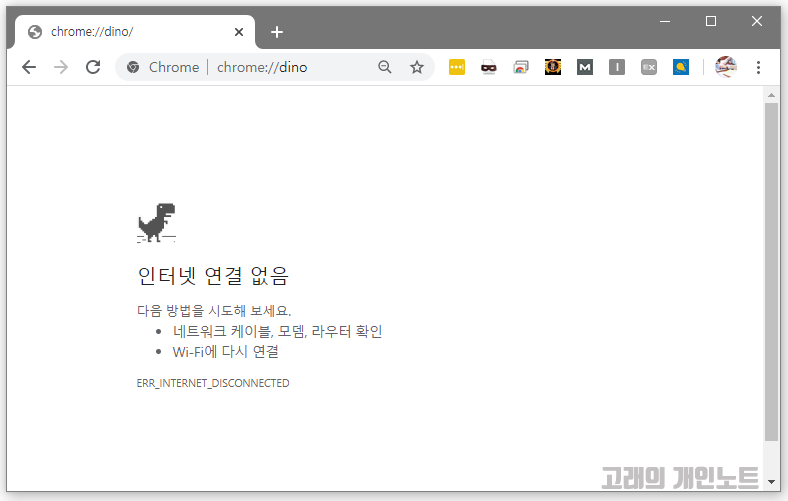Reload the chrome://dino page
This screenshot has height=501, width=788.
pyautogui.click(x=93, y=67)
